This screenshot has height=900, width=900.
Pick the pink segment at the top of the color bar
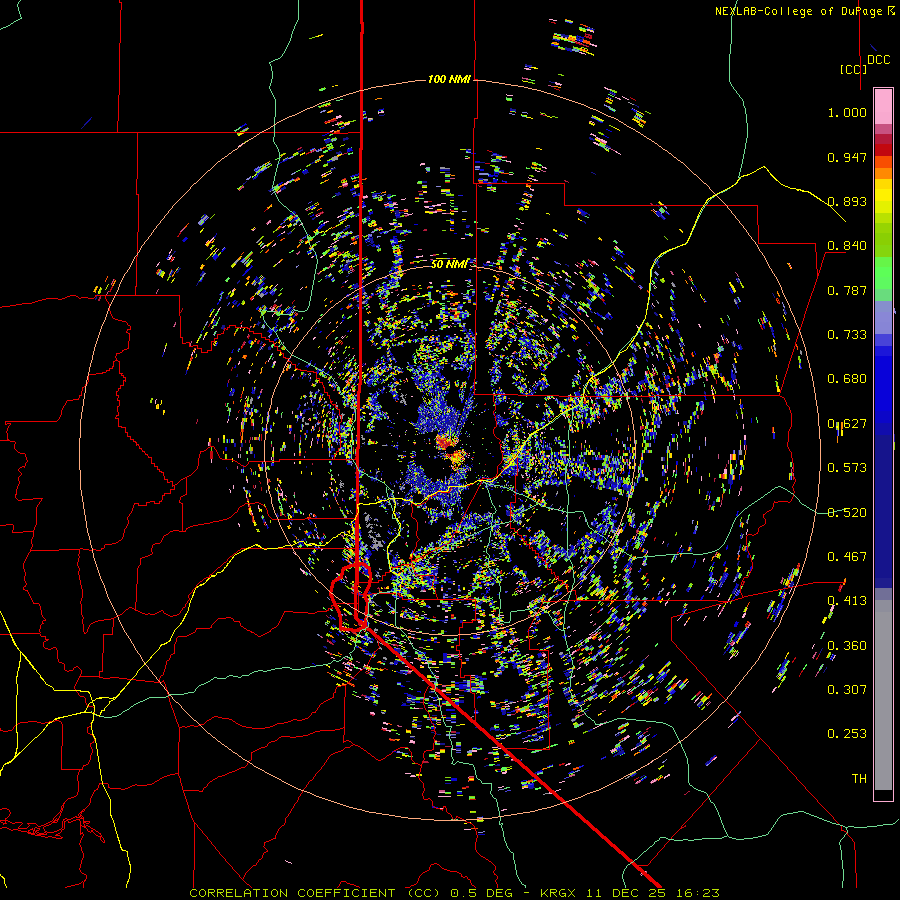coord(883,107)
